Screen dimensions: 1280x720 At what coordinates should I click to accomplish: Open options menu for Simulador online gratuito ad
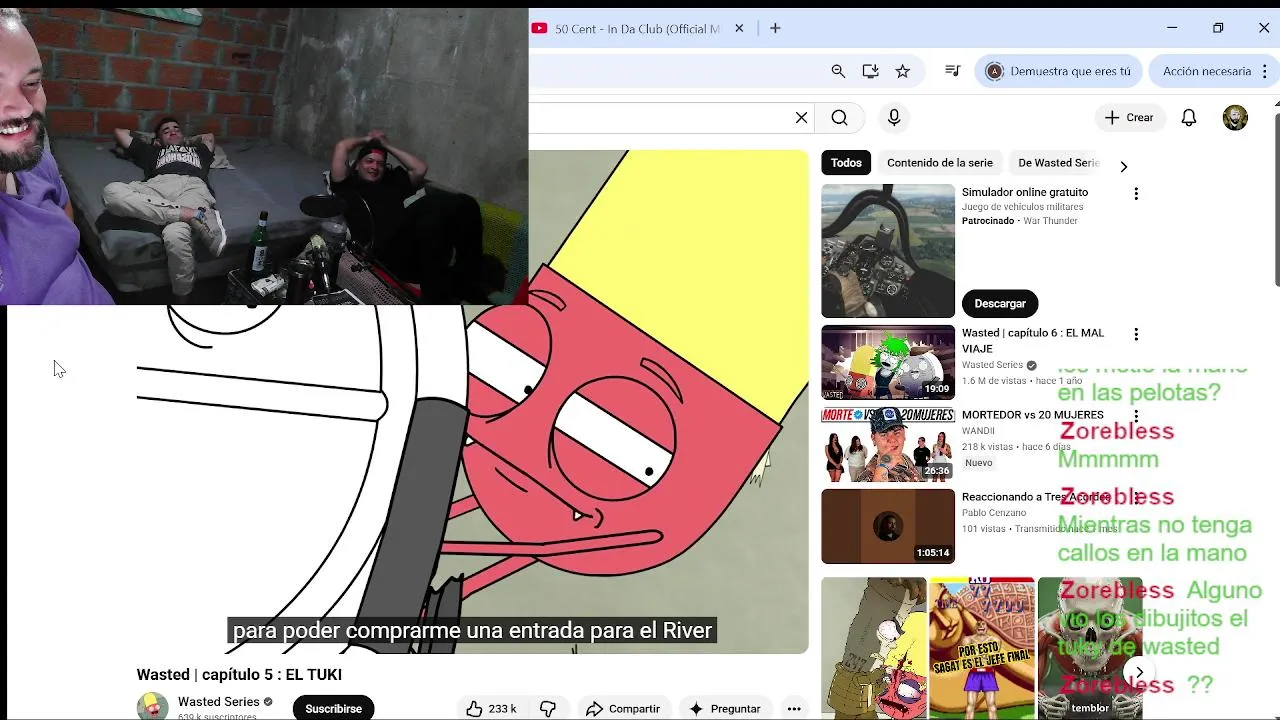coord(1136,194)
